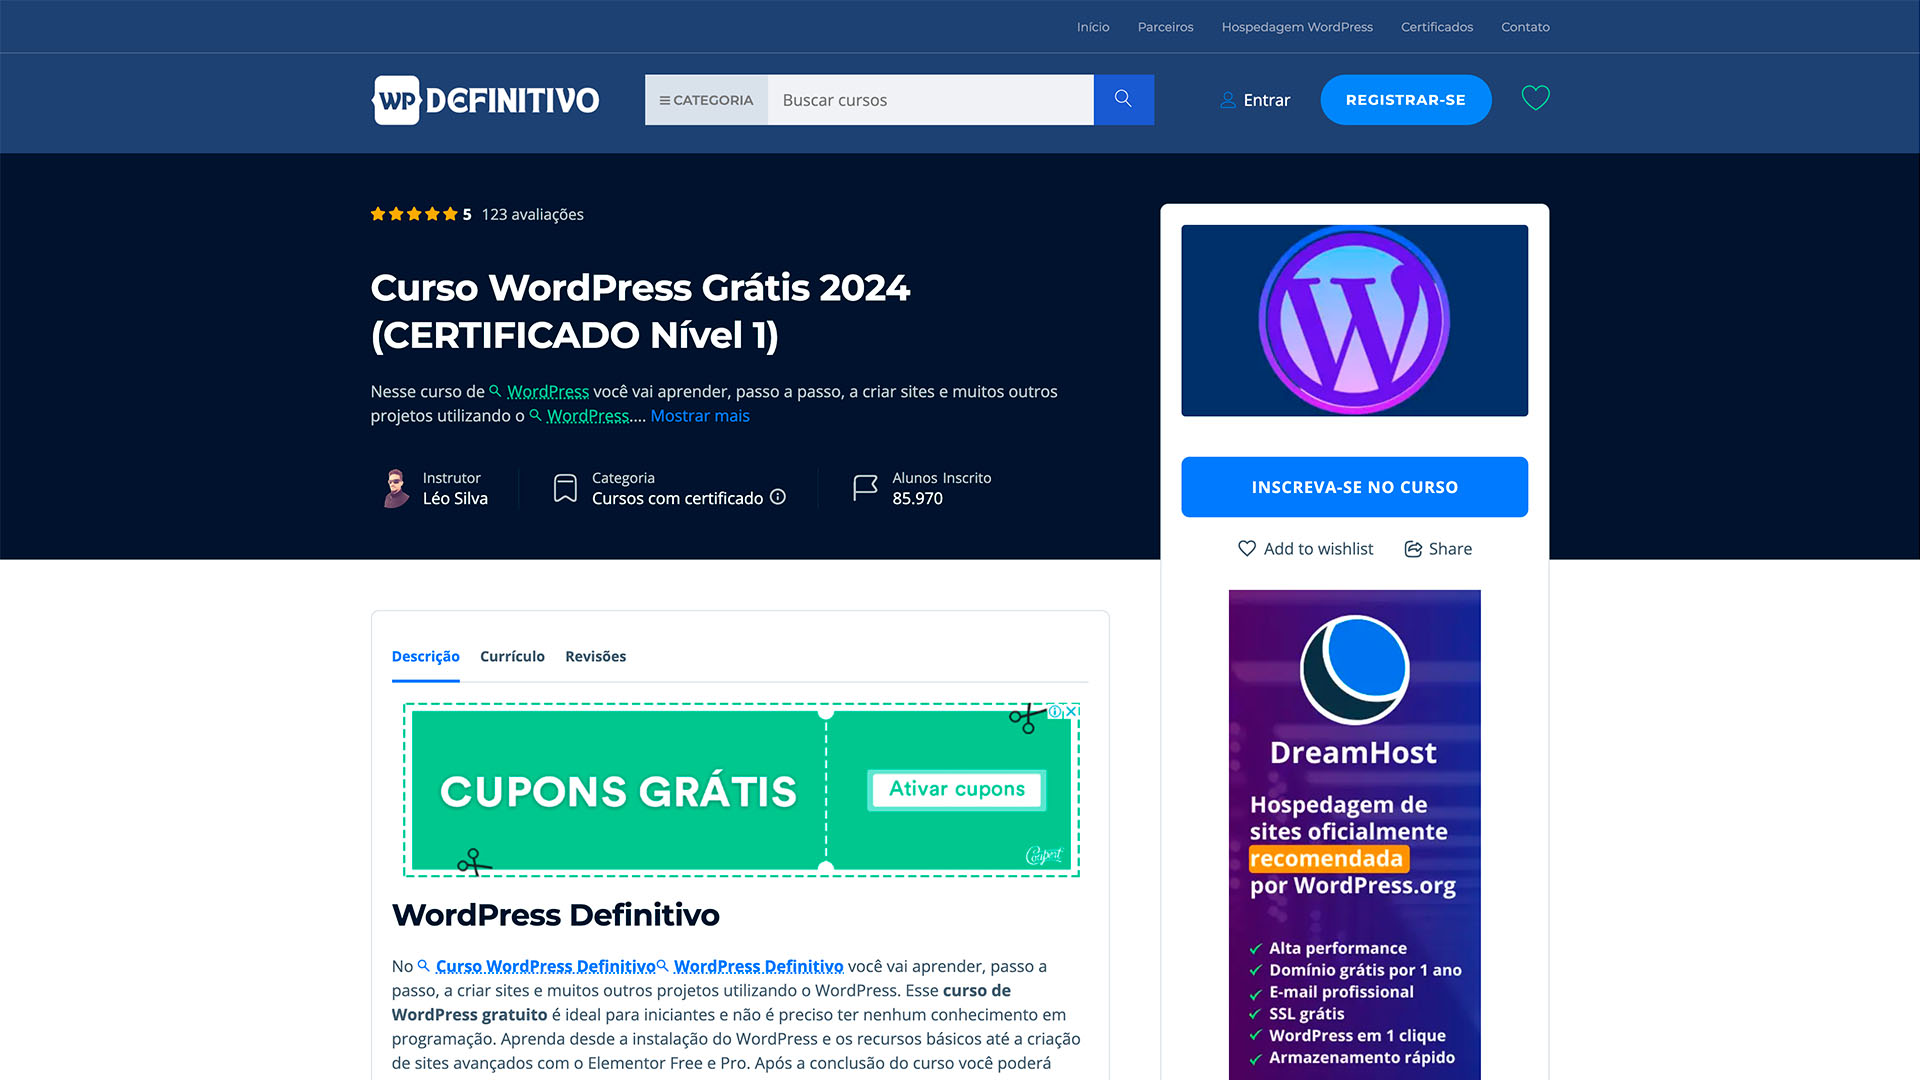The height and width of the screenshot is (1080, 1920).
Task: Open the wishlist heart icon in header
Action: [x=1535, y=98]
